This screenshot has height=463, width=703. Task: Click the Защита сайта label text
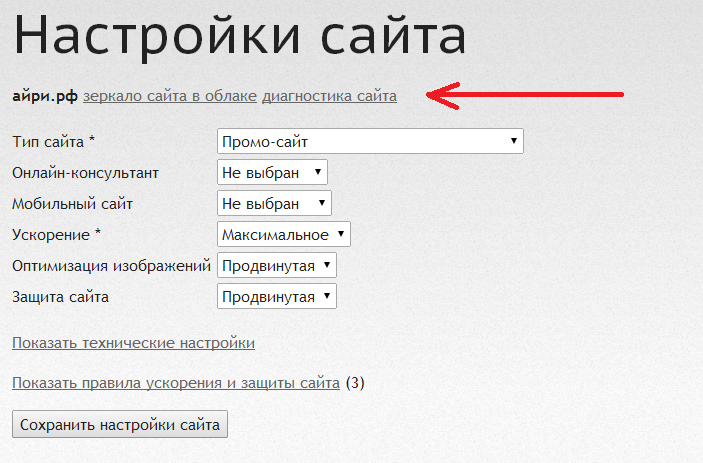(60, 297)
